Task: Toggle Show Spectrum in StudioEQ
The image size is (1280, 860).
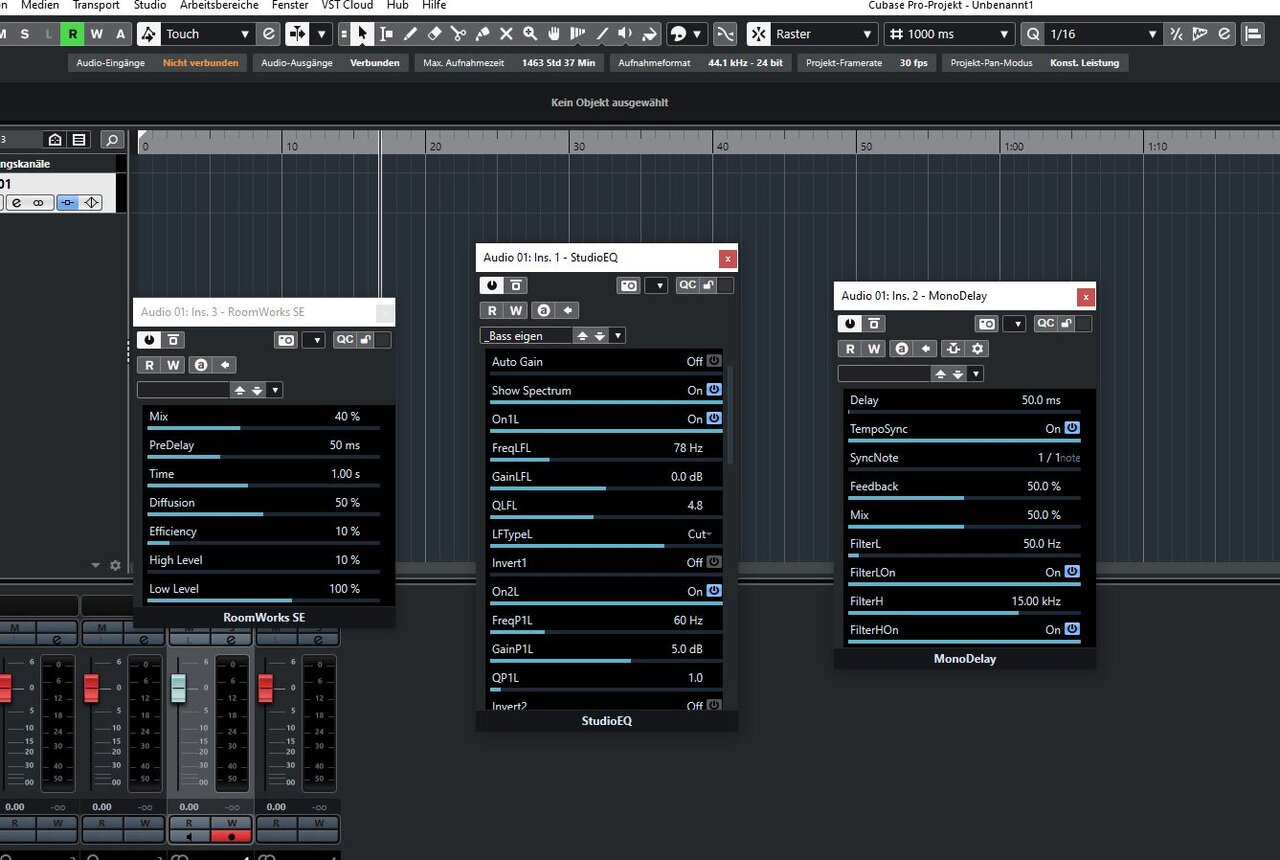Action: coord(714,390)
